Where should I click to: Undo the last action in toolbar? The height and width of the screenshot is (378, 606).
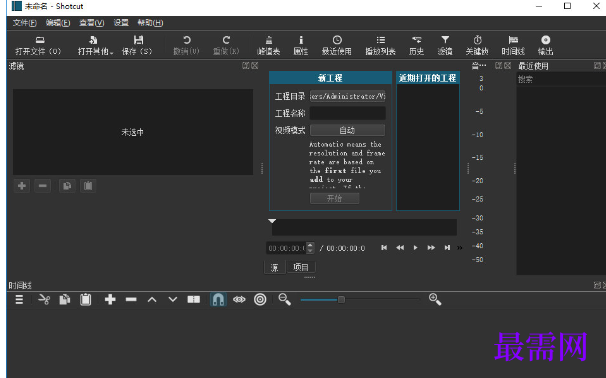[186, 45]
